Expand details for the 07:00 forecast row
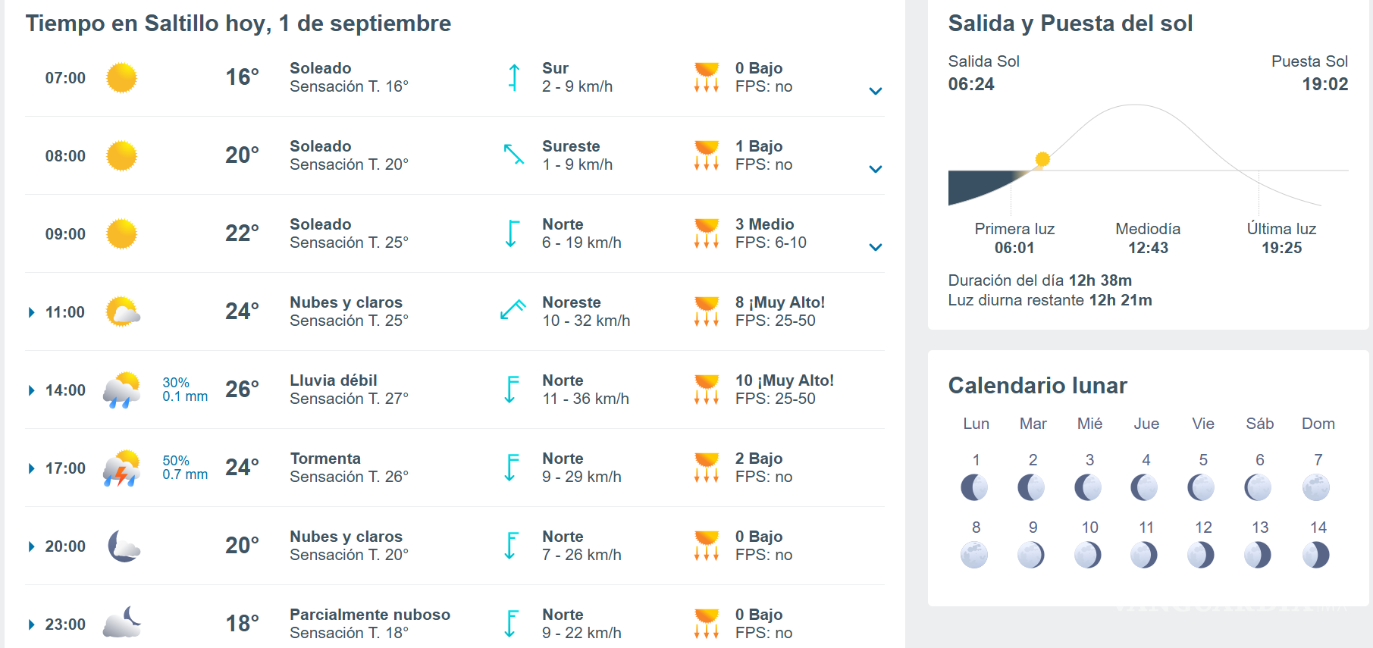This screenshot has width=1373, height=648. [875, 91]
